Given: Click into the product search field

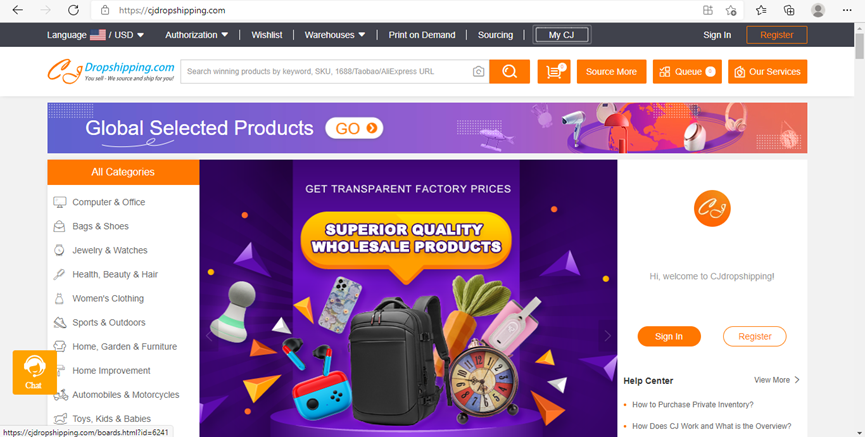Looking at the screenshot, I should tap(327, 72).
